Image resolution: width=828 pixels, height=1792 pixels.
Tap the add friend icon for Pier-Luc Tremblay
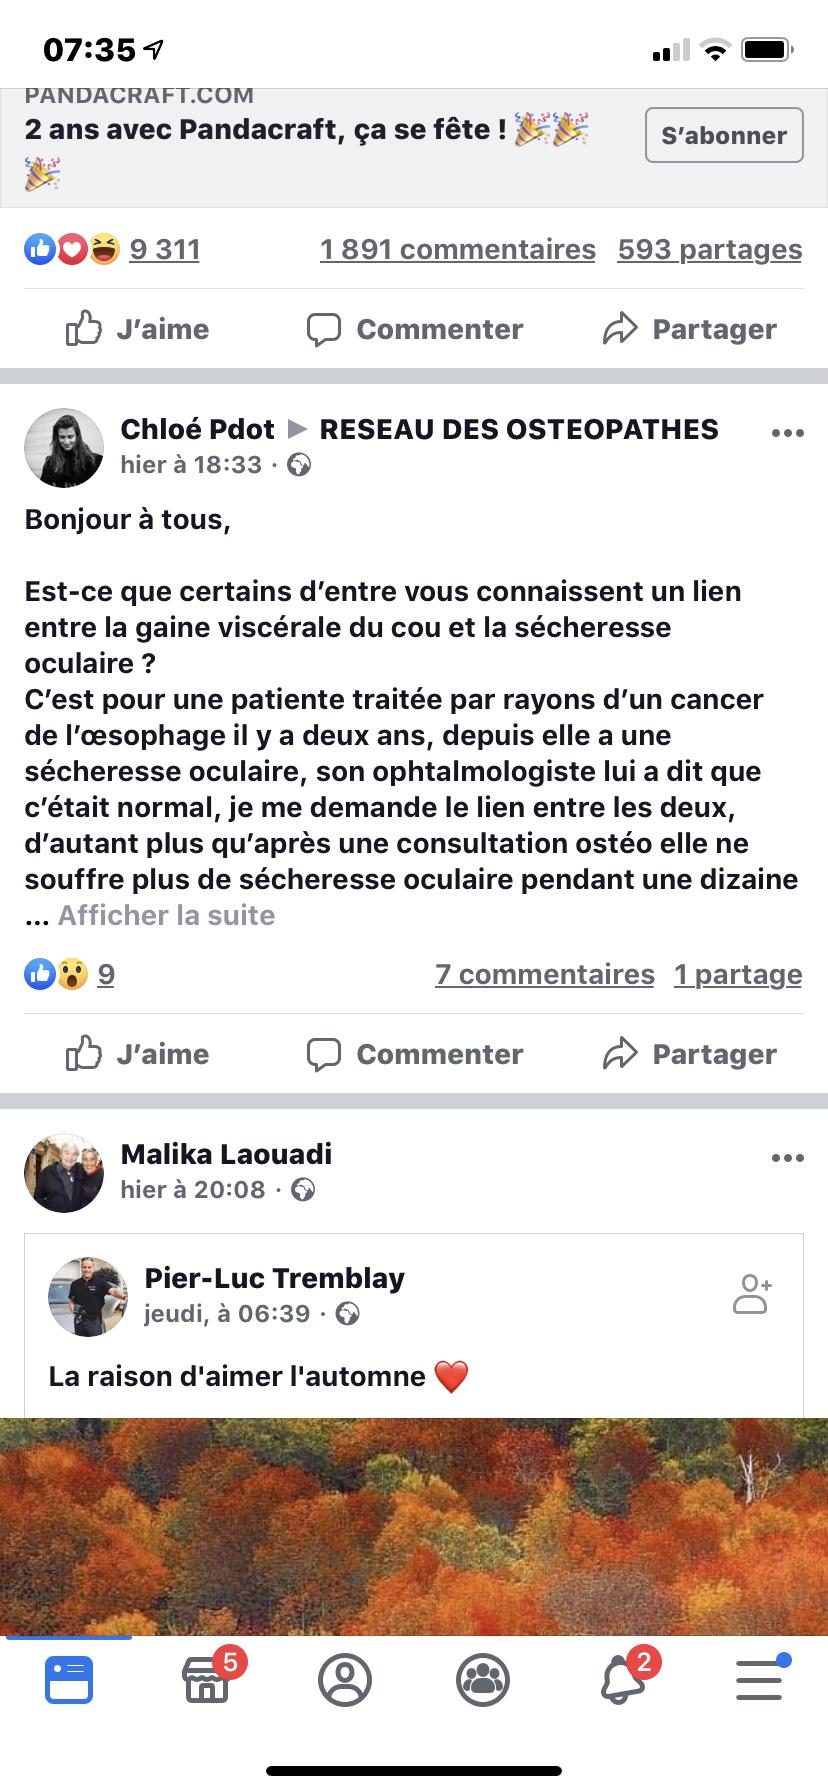pyautogui.click(x=752, y=1292)
